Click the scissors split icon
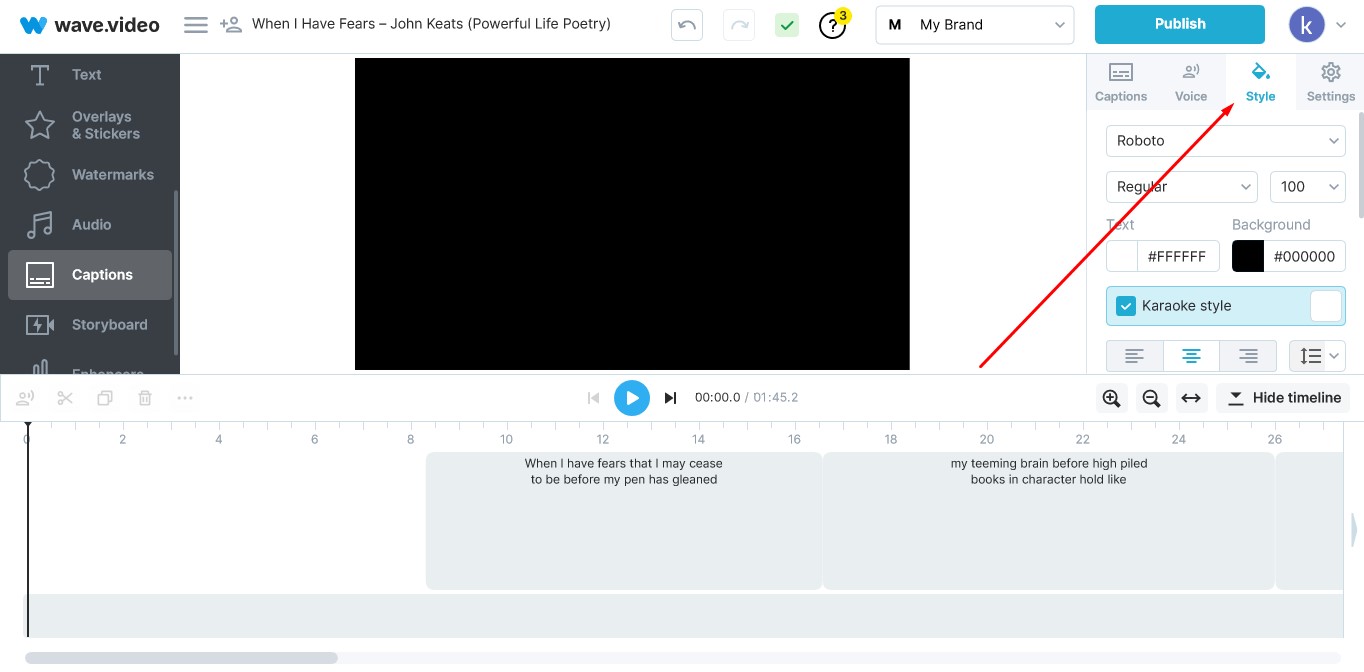The width and height of the screenshot is (1364, 672). (x=66, y=398)
